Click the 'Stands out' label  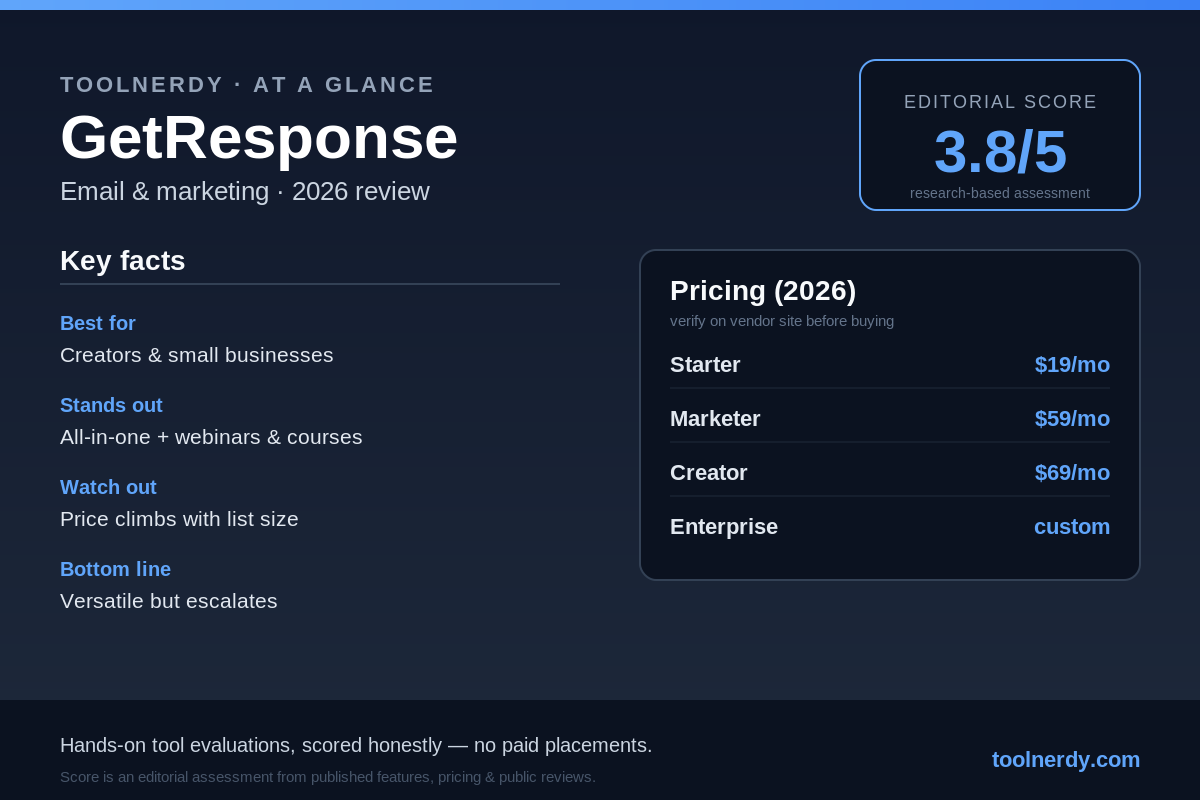point(111,405)
